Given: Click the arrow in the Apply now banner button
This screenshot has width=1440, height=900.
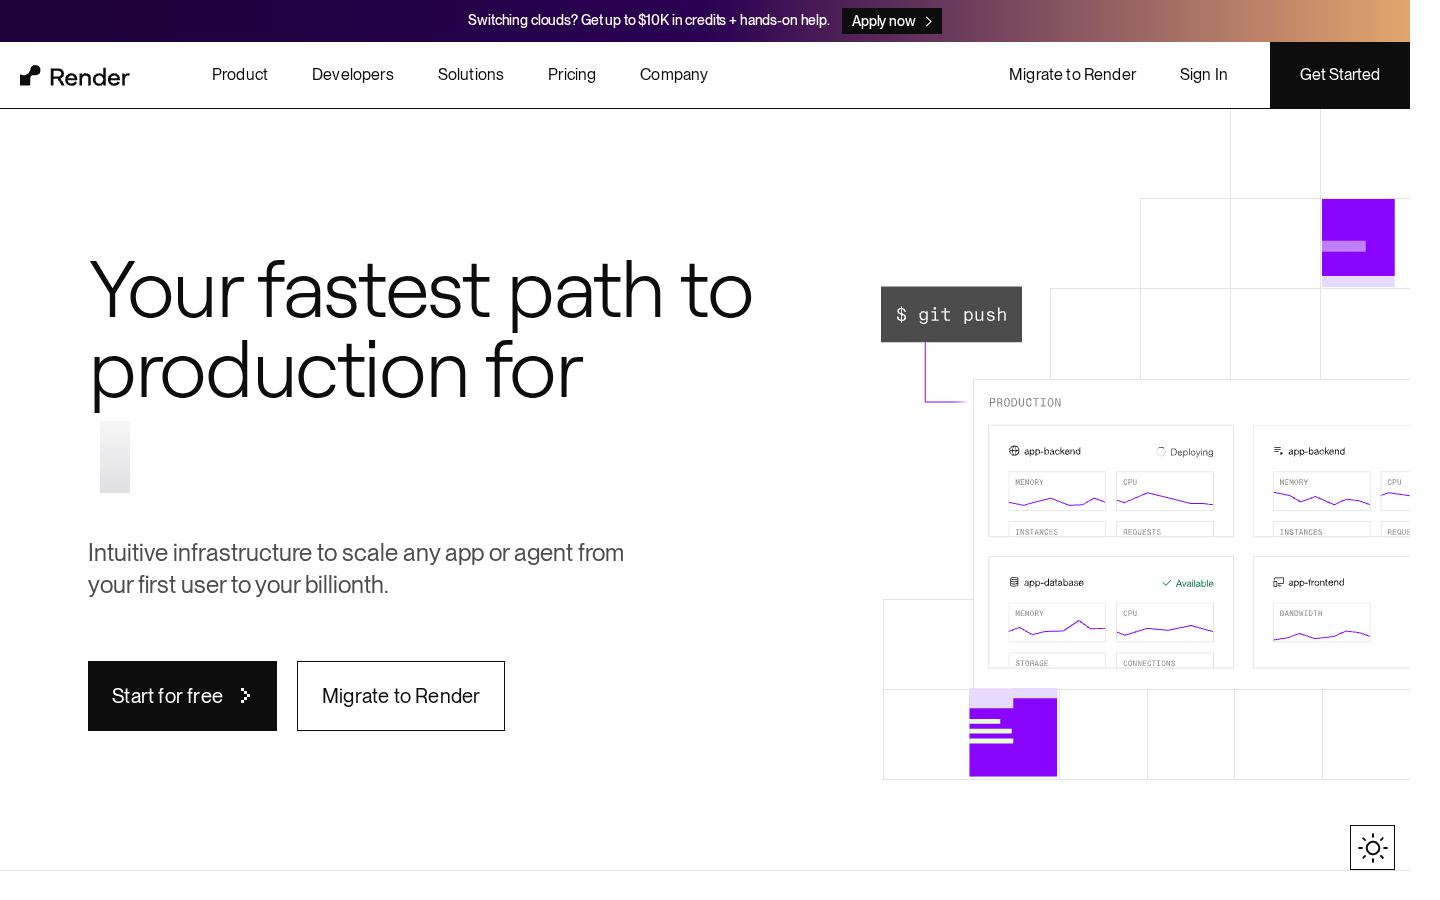Looking at the screenshot, I should 929,21.
